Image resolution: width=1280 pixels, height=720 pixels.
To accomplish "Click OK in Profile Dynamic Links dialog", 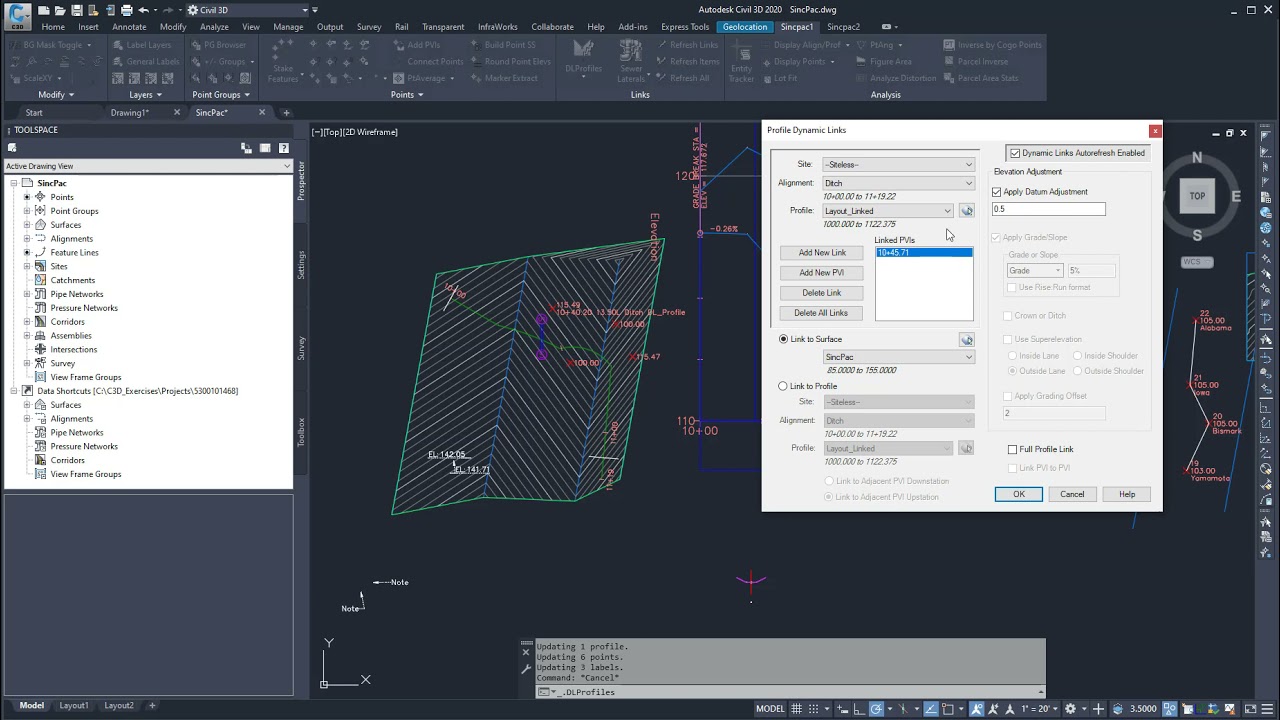I will click(1019, 494).
